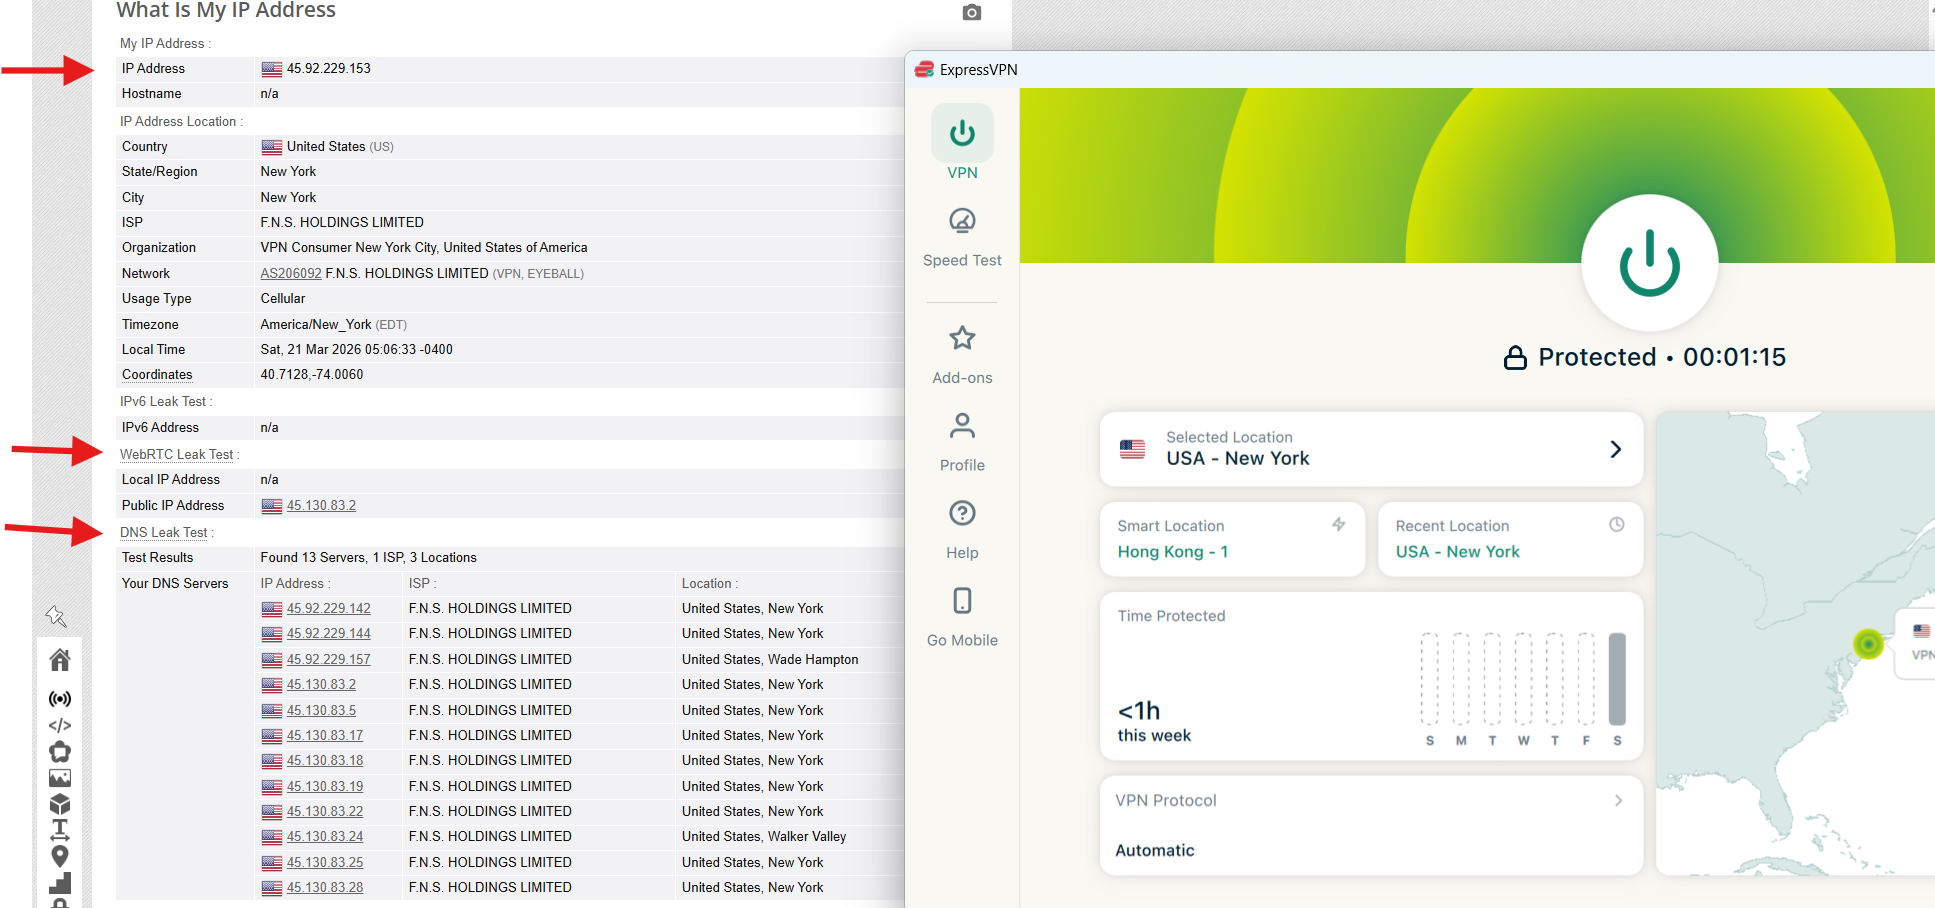Click the map pin icon in sidebar
This screenshot has height=908, width=1935.
tap(60, 856)
